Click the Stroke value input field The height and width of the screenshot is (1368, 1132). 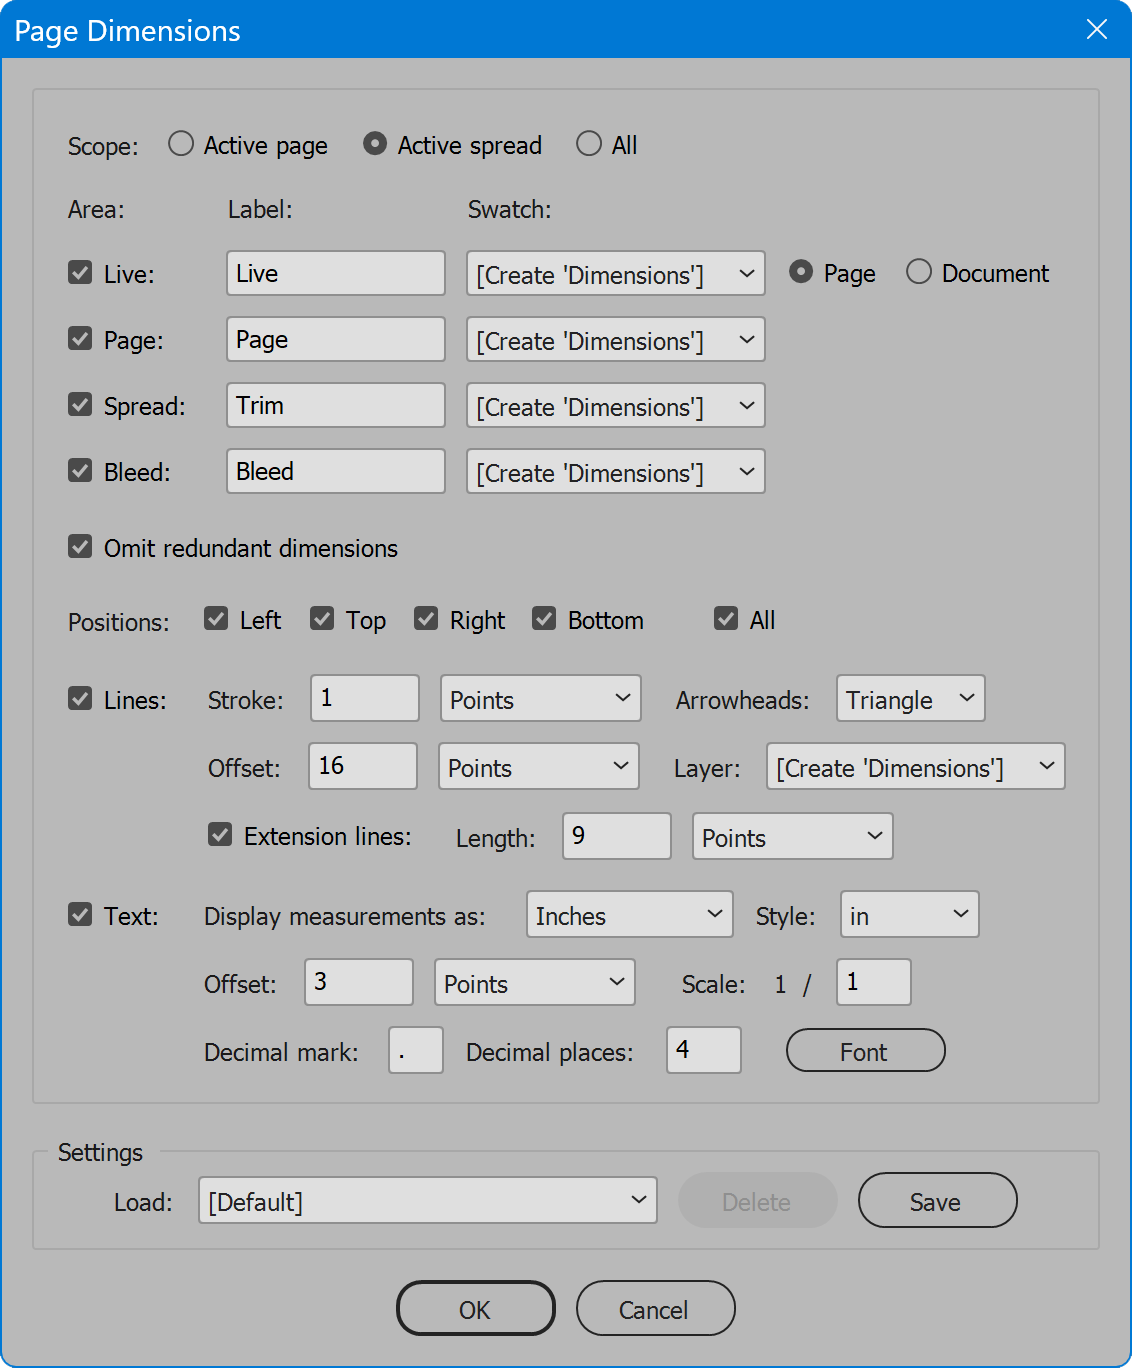365,698
